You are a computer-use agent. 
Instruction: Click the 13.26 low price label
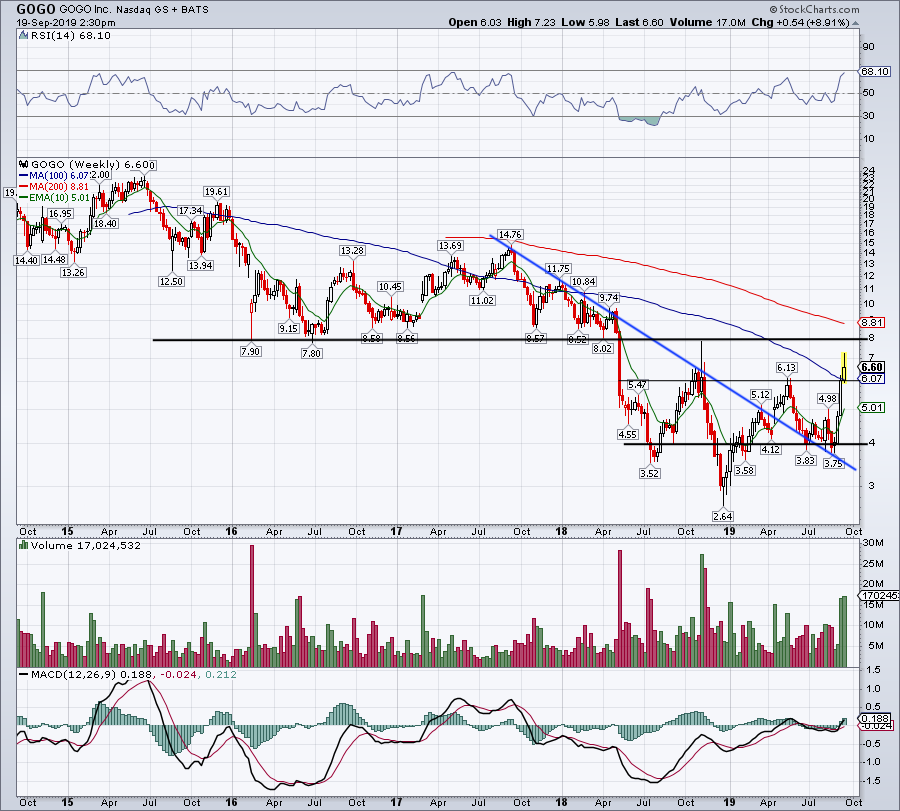[73, 272]
